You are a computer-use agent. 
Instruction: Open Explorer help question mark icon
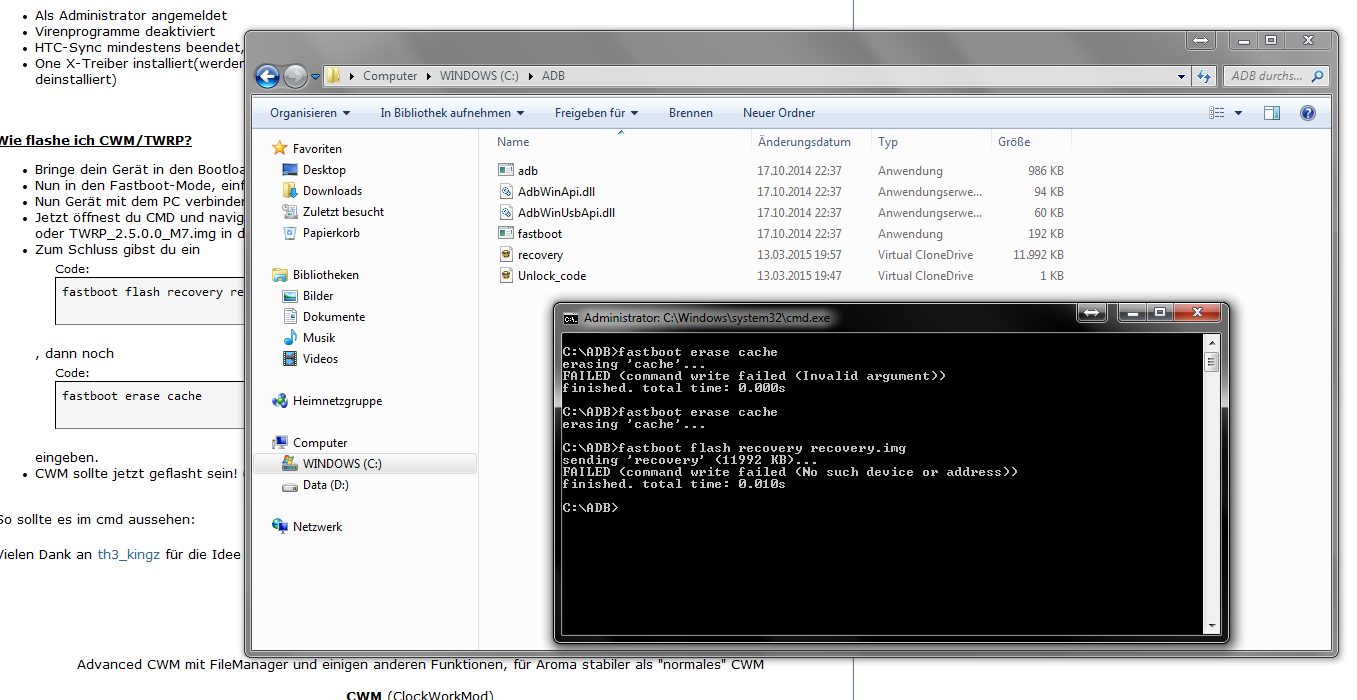[x=1307, y=113]
